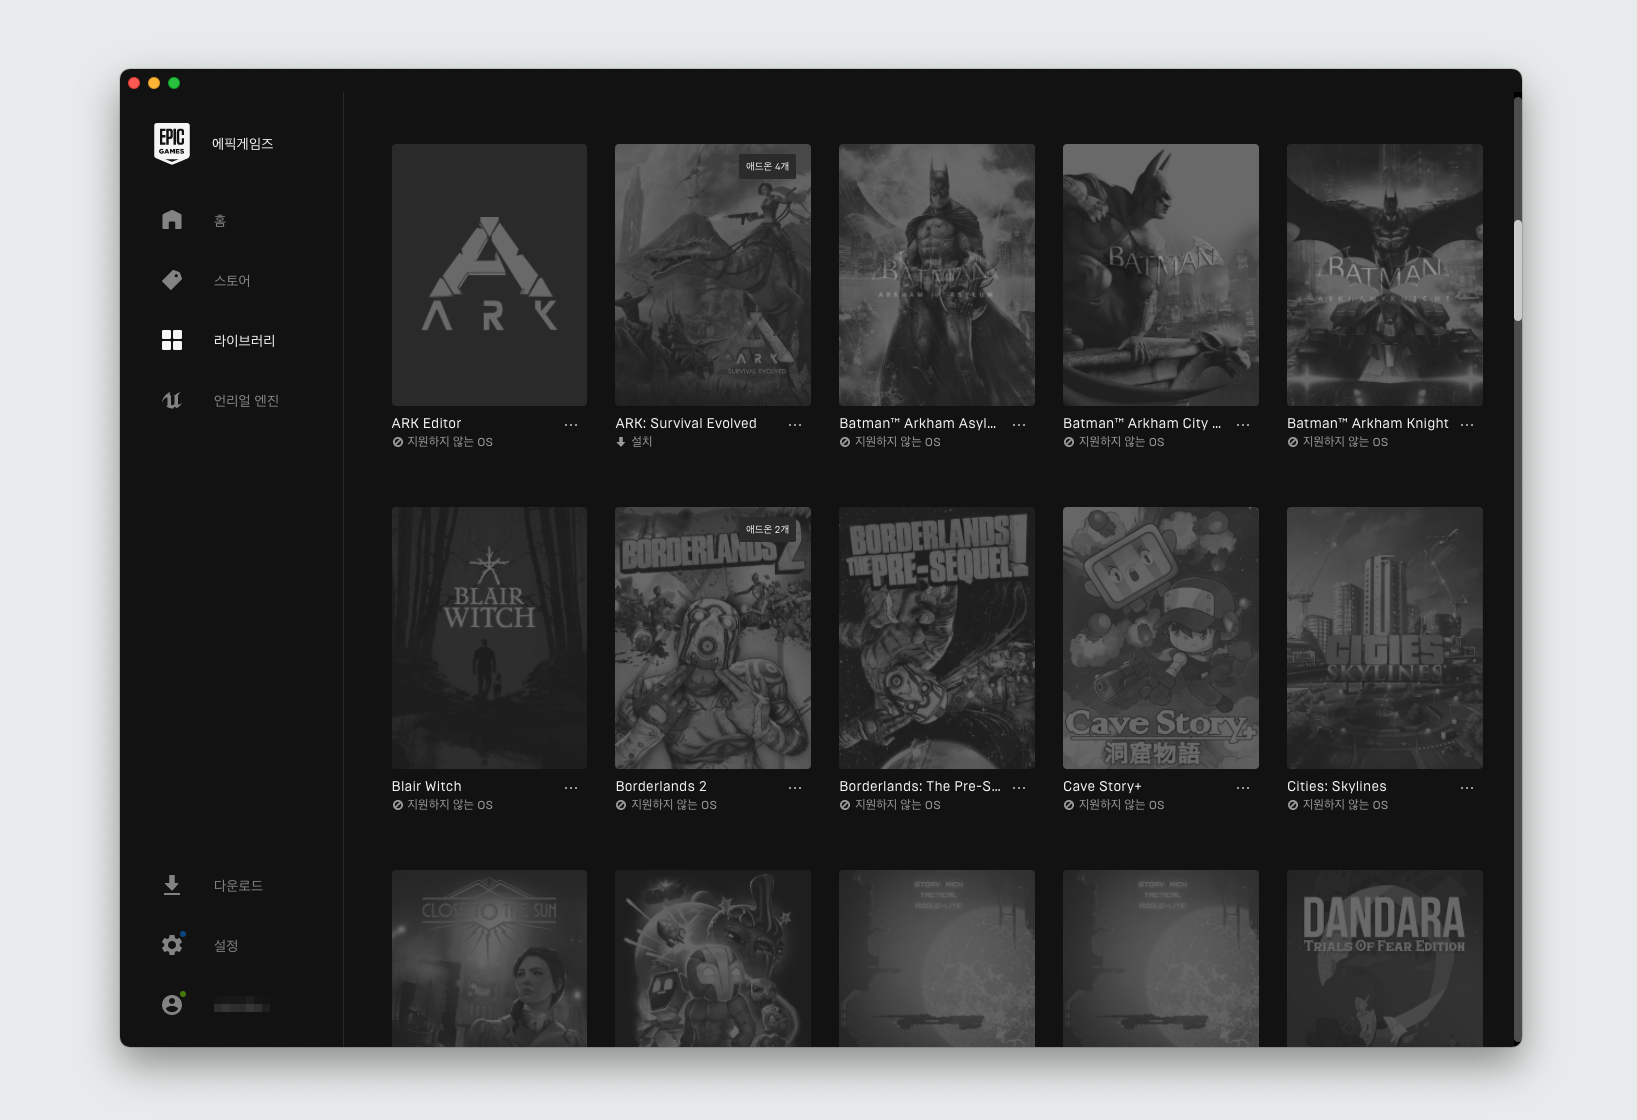Click the Cave Story+ cover art
This screenshot has height=1120, width=1637.
[1161, 638]
